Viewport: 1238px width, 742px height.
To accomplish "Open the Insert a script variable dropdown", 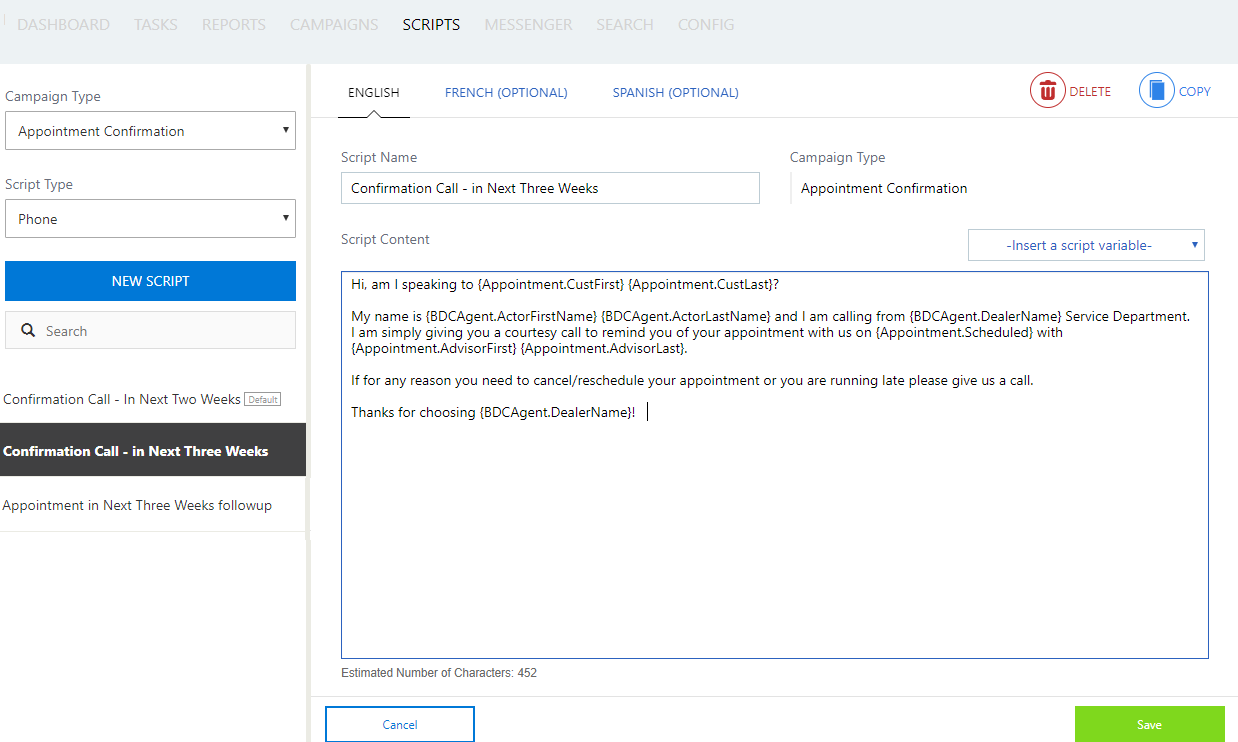I will [1086, 245].
